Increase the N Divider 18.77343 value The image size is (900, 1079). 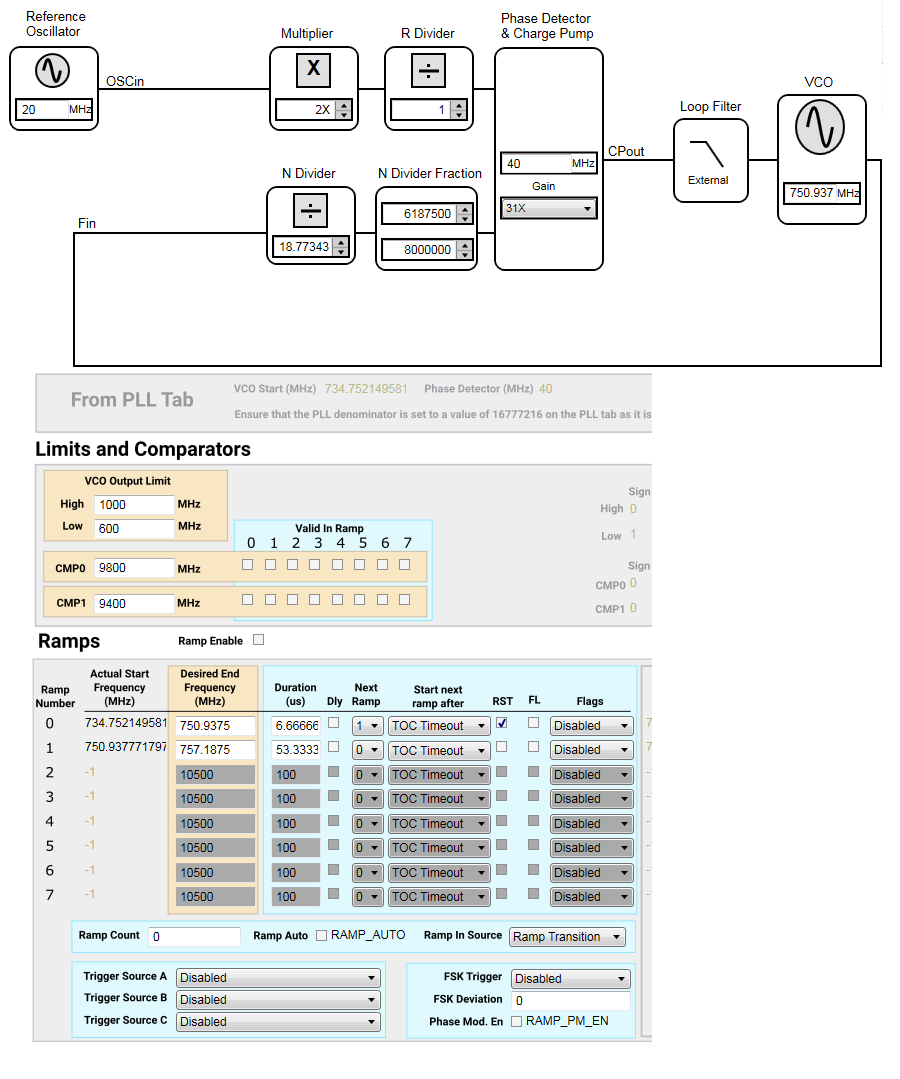341,242
